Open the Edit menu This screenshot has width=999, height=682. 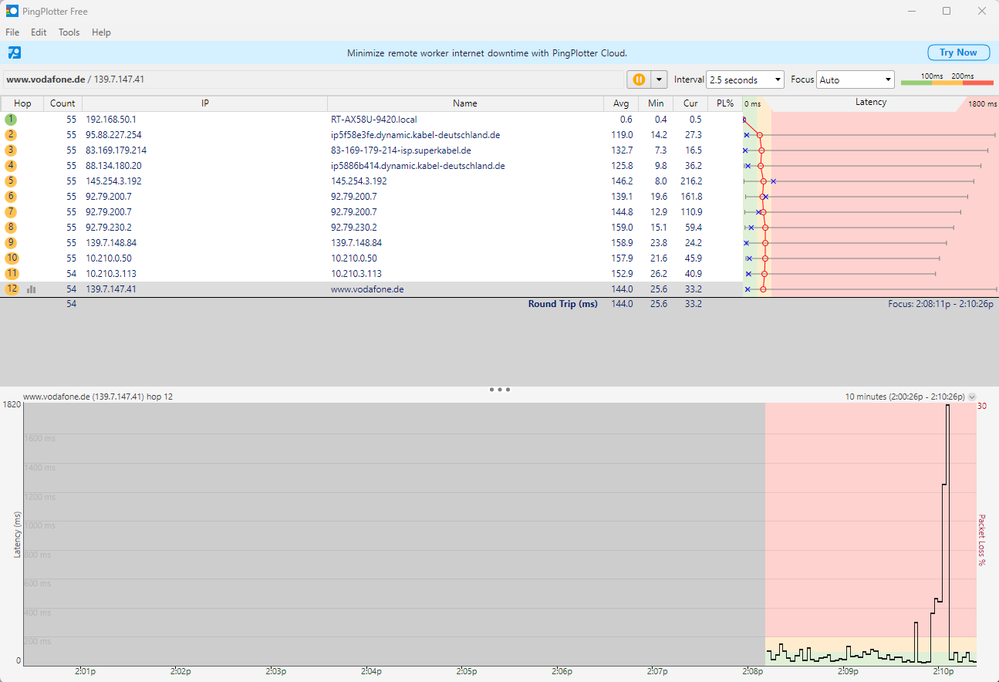[x=38, y=32]
